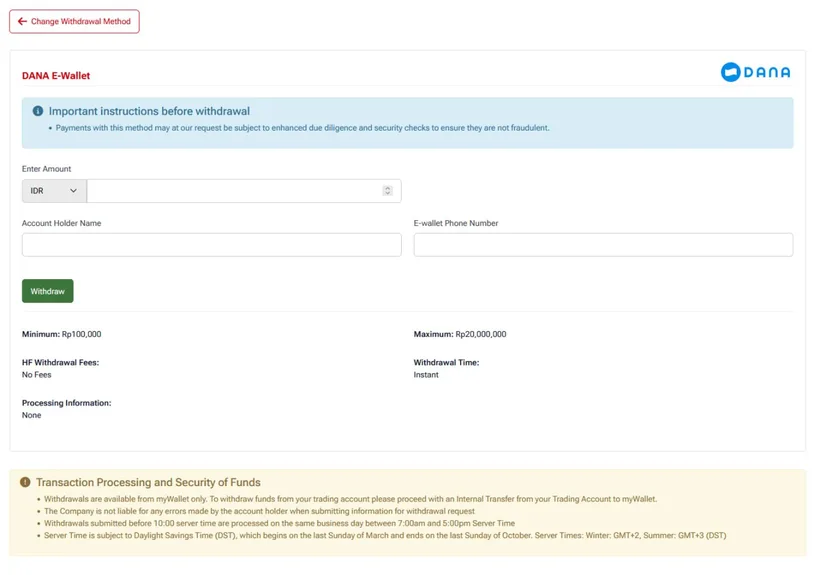Click the green Withdraw button
The width and height of the screenshot is (820, 575).
(48, 291)
